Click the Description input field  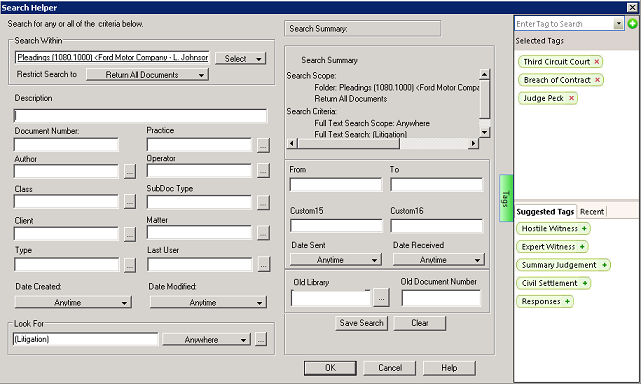[x=140, y=116]
